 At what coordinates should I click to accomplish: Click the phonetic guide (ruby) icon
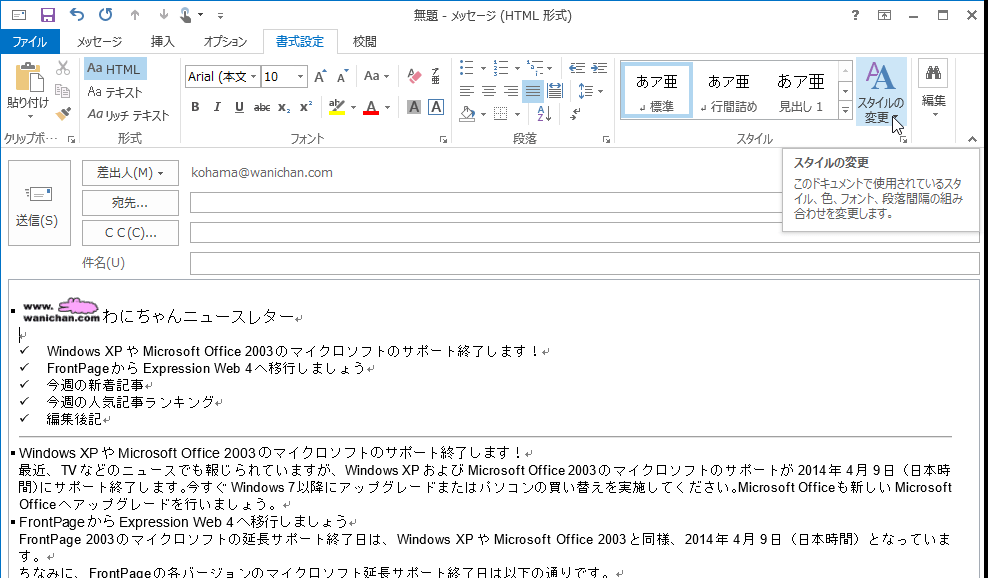(435, 76)
